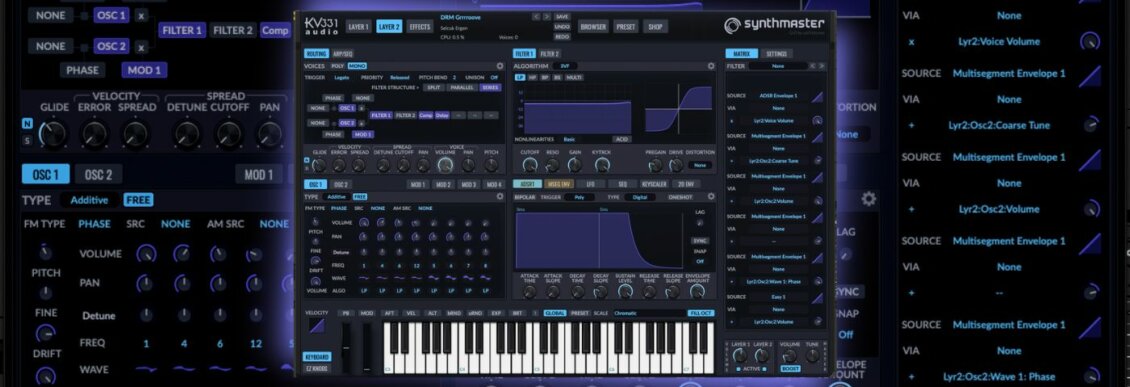Go to previous preset with left arrow
This screenshot has width=1130, height=387.
click(x=536, y=16)
